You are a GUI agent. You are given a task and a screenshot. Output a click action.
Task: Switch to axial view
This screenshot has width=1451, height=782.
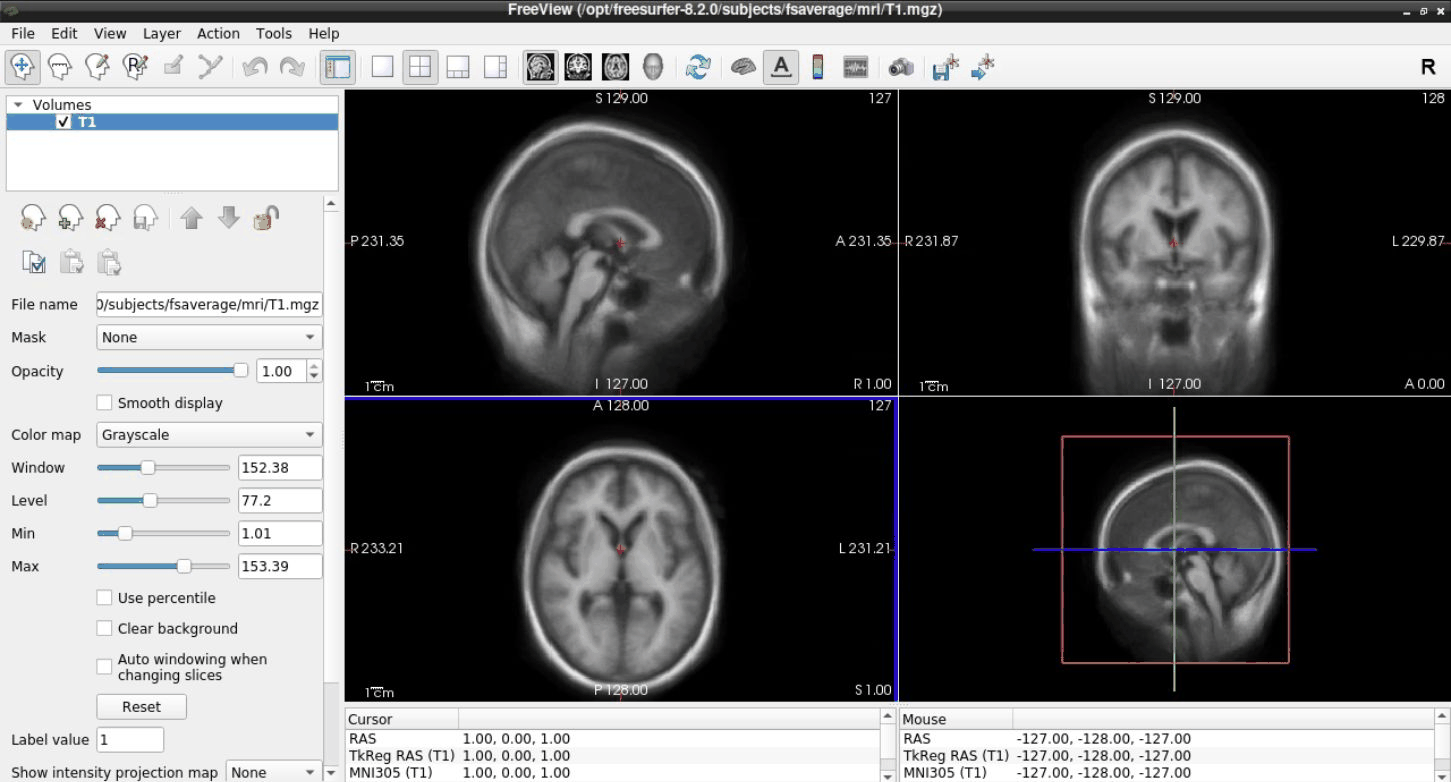615,67
